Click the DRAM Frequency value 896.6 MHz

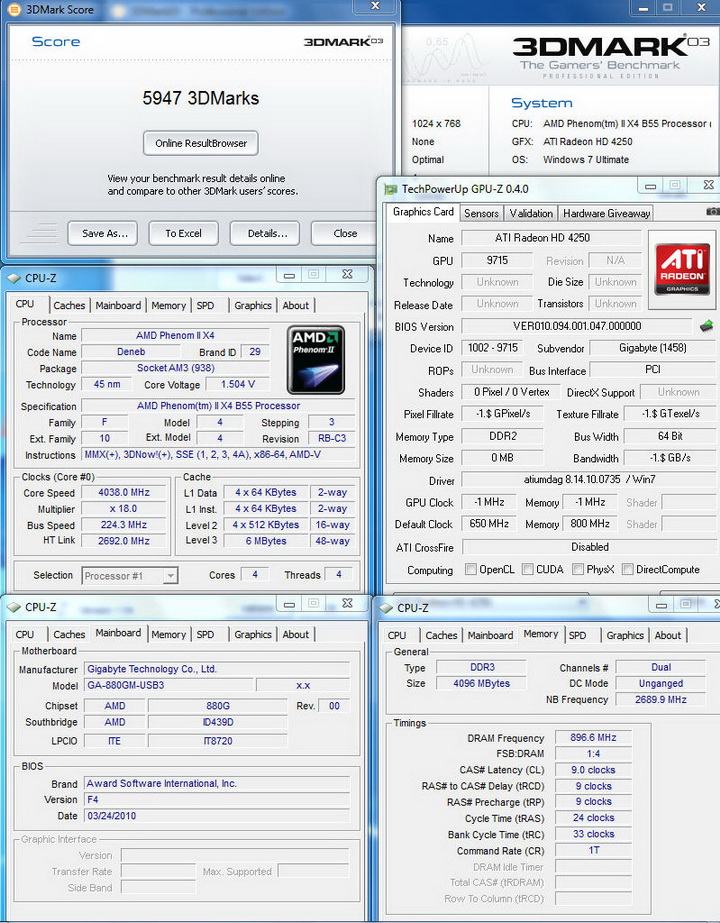[x=593, y=738]
